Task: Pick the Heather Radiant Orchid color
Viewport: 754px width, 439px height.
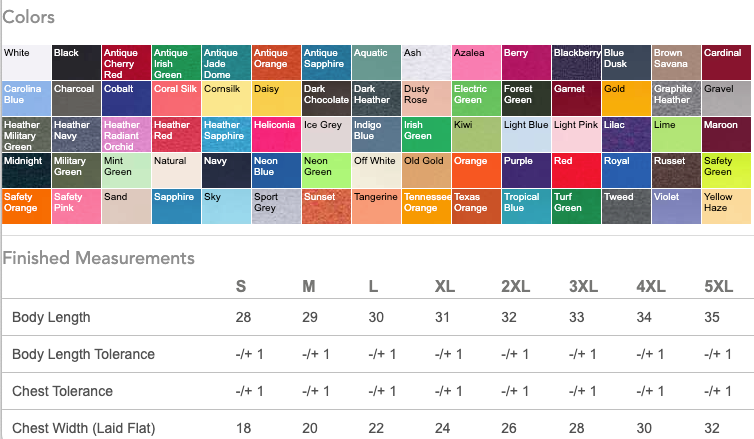Action: pos(126,134)
